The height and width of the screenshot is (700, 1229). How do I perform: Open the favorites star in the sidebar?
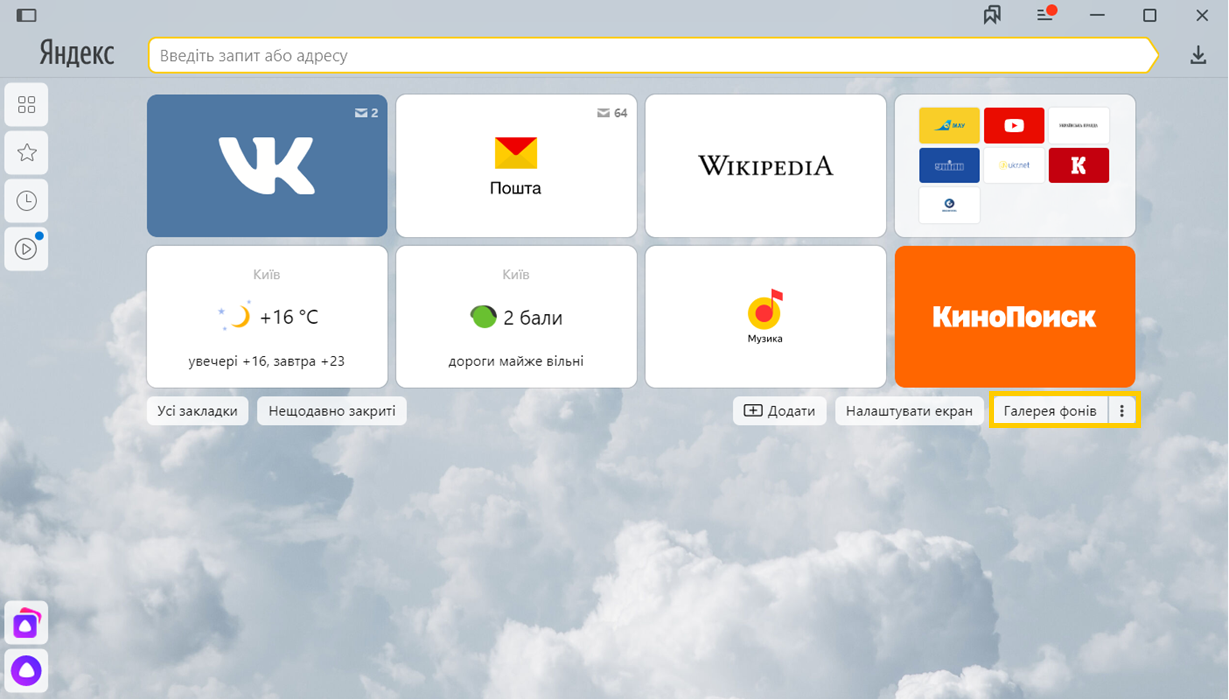27,153
